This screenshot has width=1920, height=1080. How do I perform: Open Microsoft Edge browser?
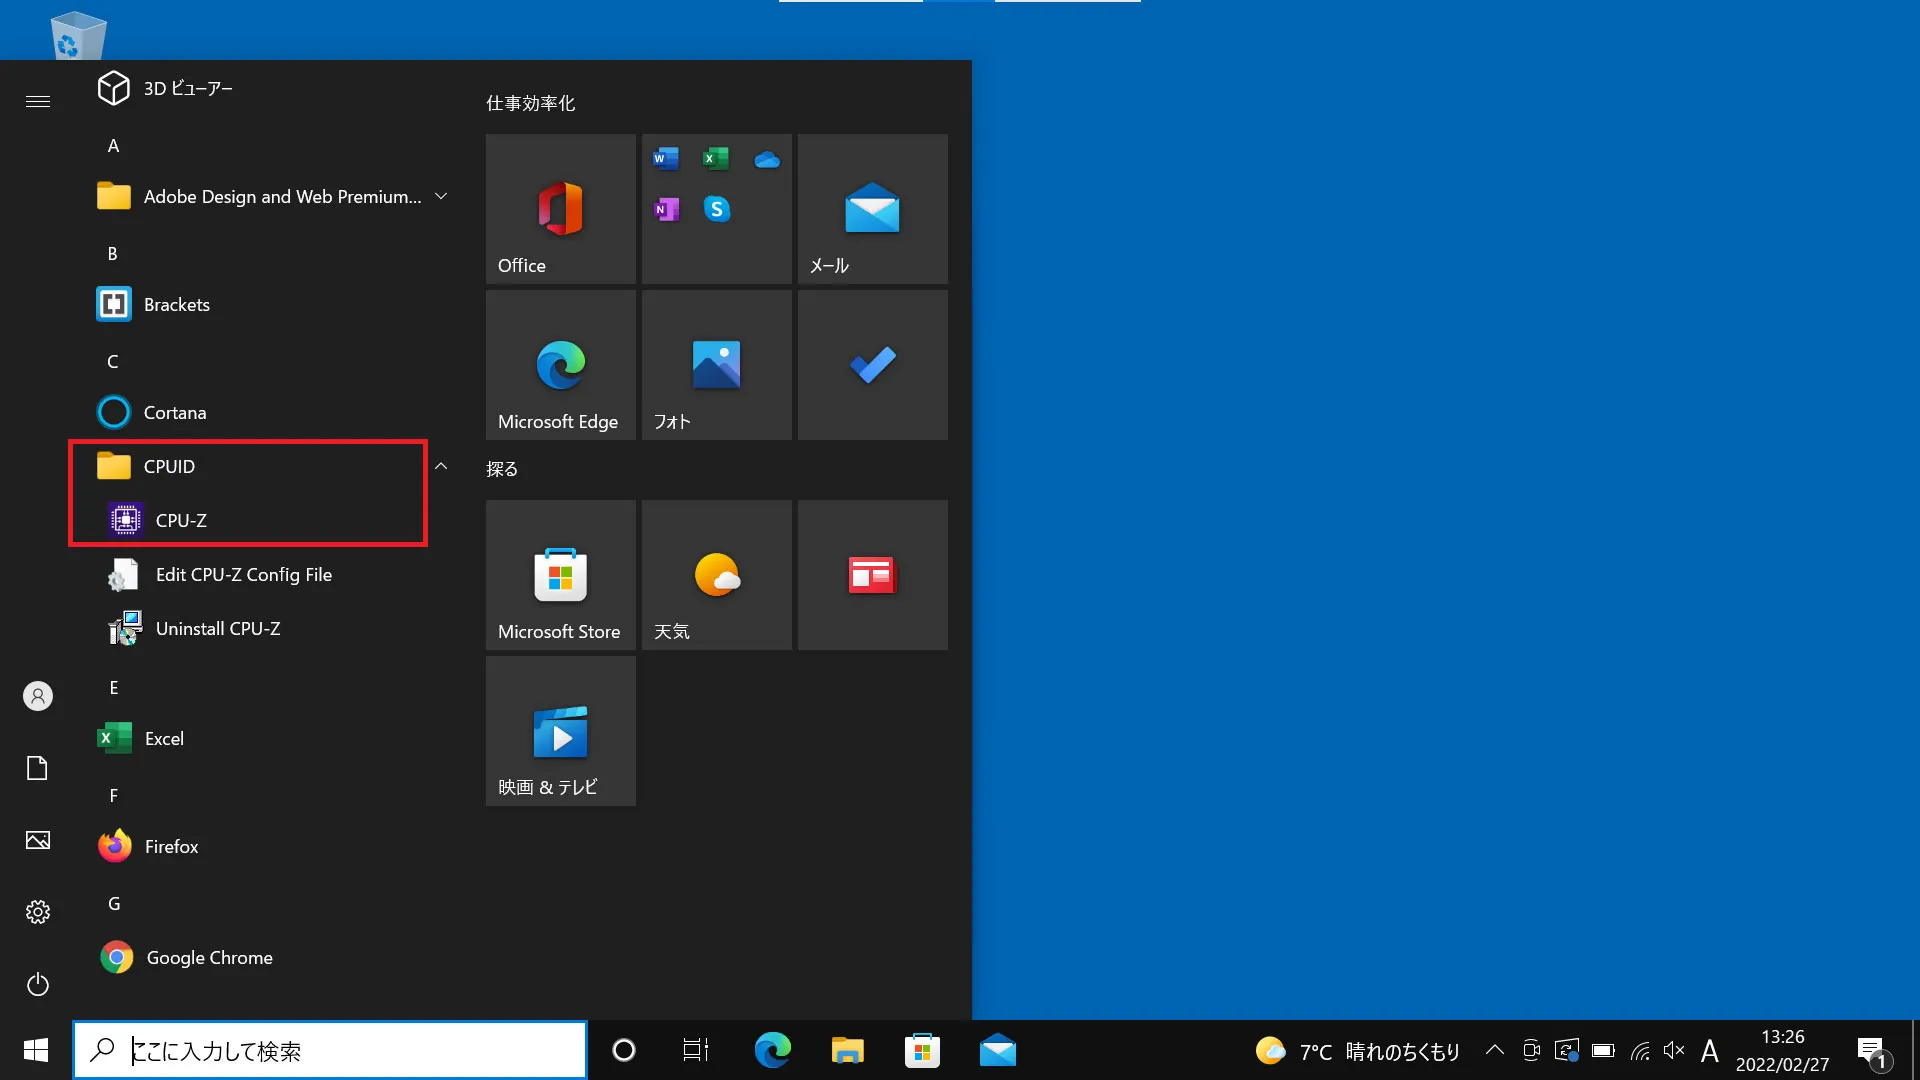click(x=559, y=365)
